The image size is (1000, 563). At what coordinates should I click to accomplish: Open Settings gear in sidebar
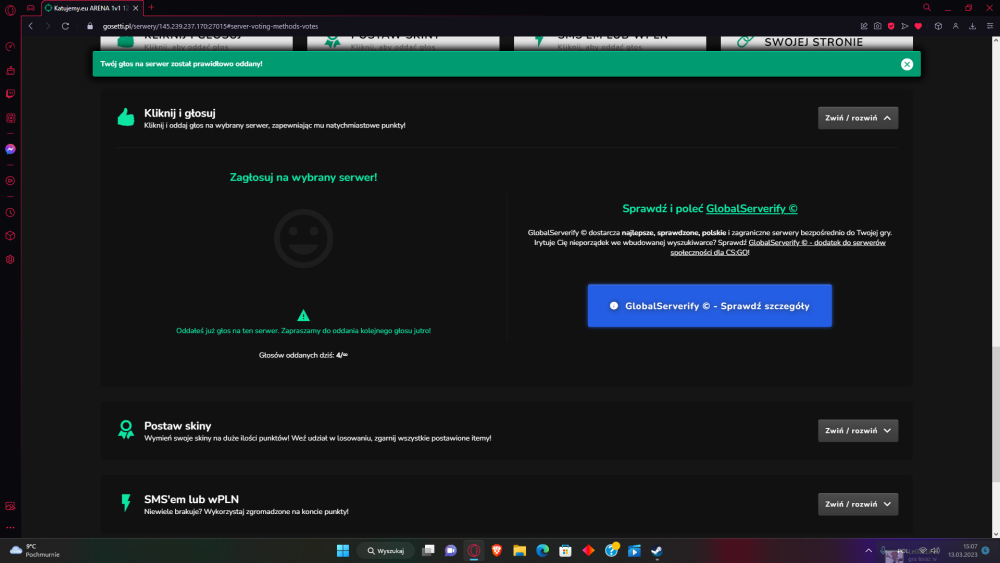(x=10, y=260)
